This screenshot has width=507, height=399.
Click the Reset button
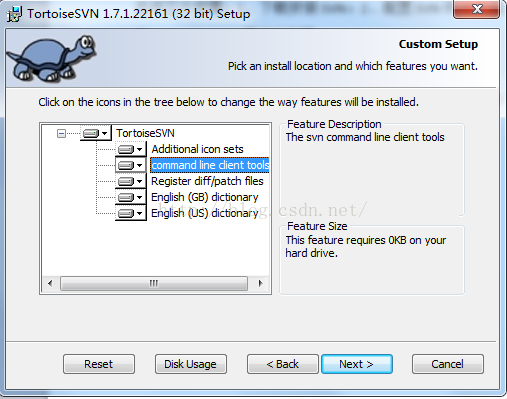(99, 364)
